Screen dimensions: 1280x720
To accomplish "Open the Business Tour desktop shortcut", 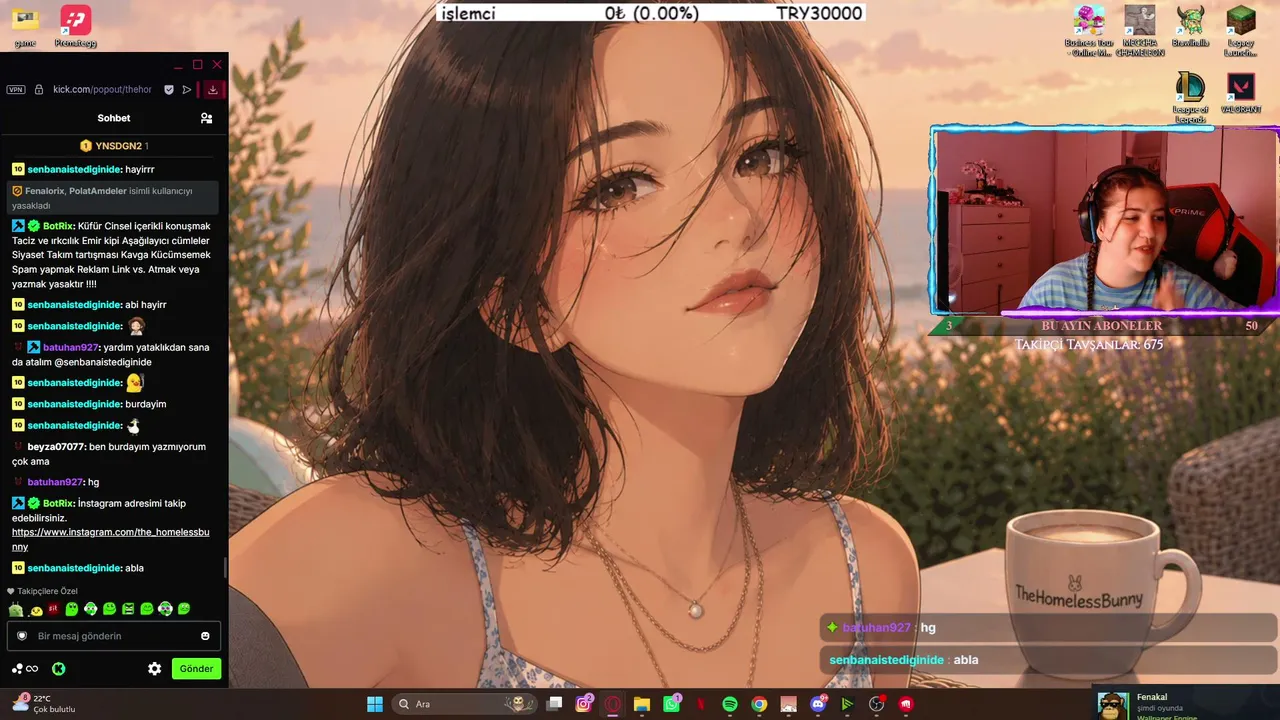I will (1089, 31).
